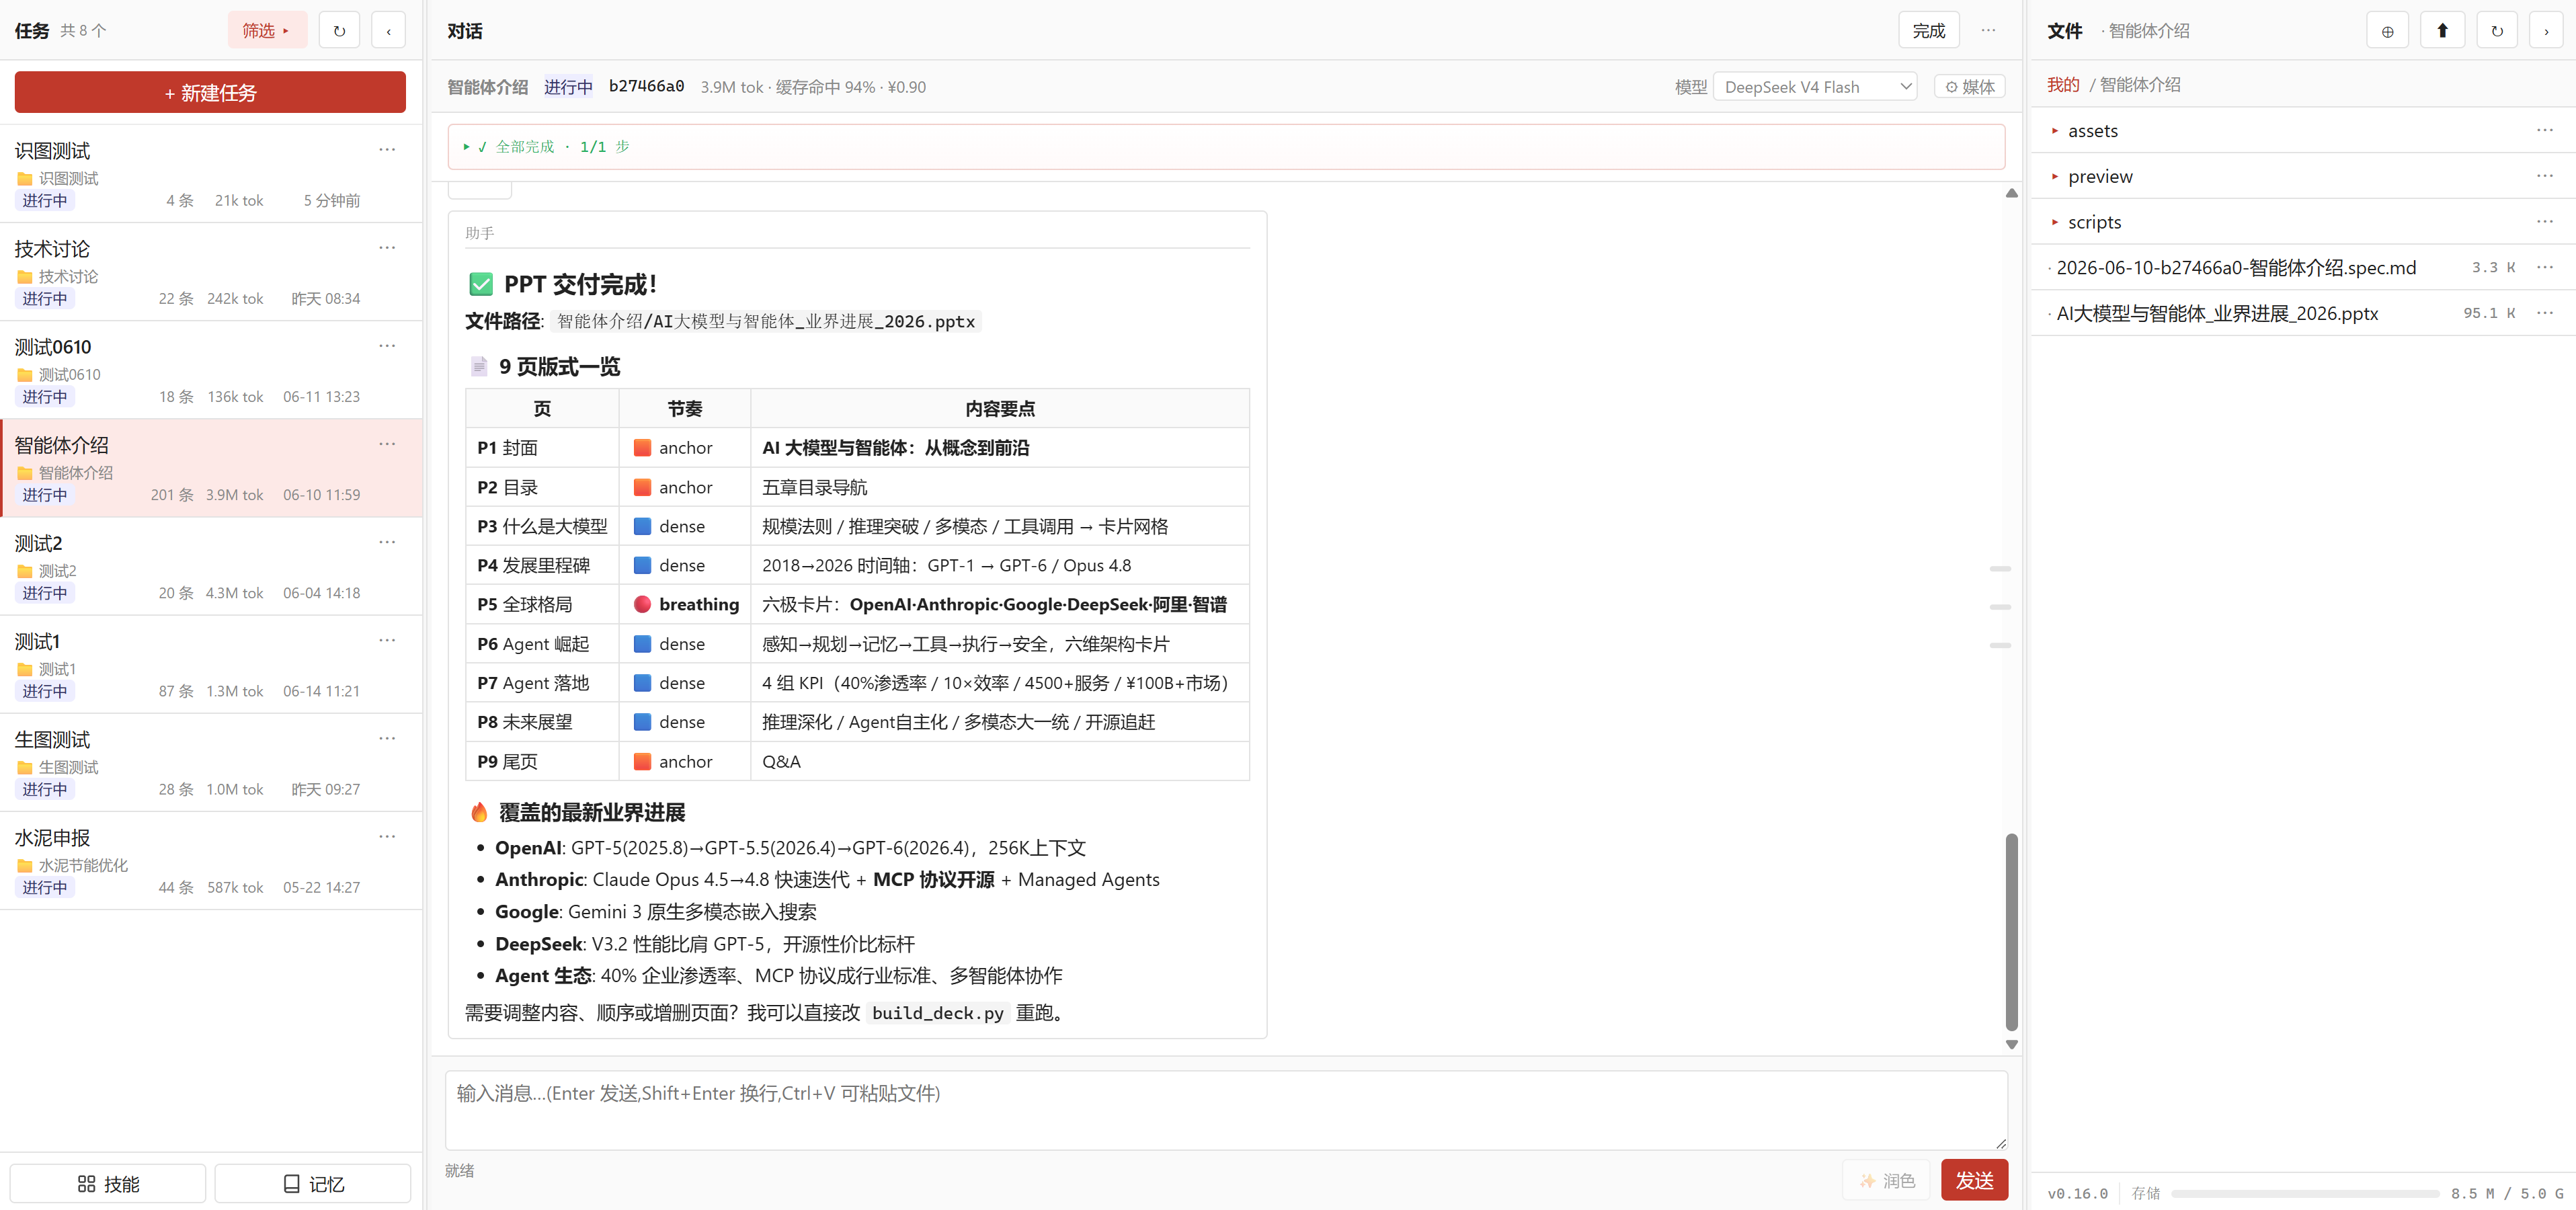Open more options for 技术讨论 task
Image resolution: width=2576 pixels, height=1210 pixels.
[387, 248]
